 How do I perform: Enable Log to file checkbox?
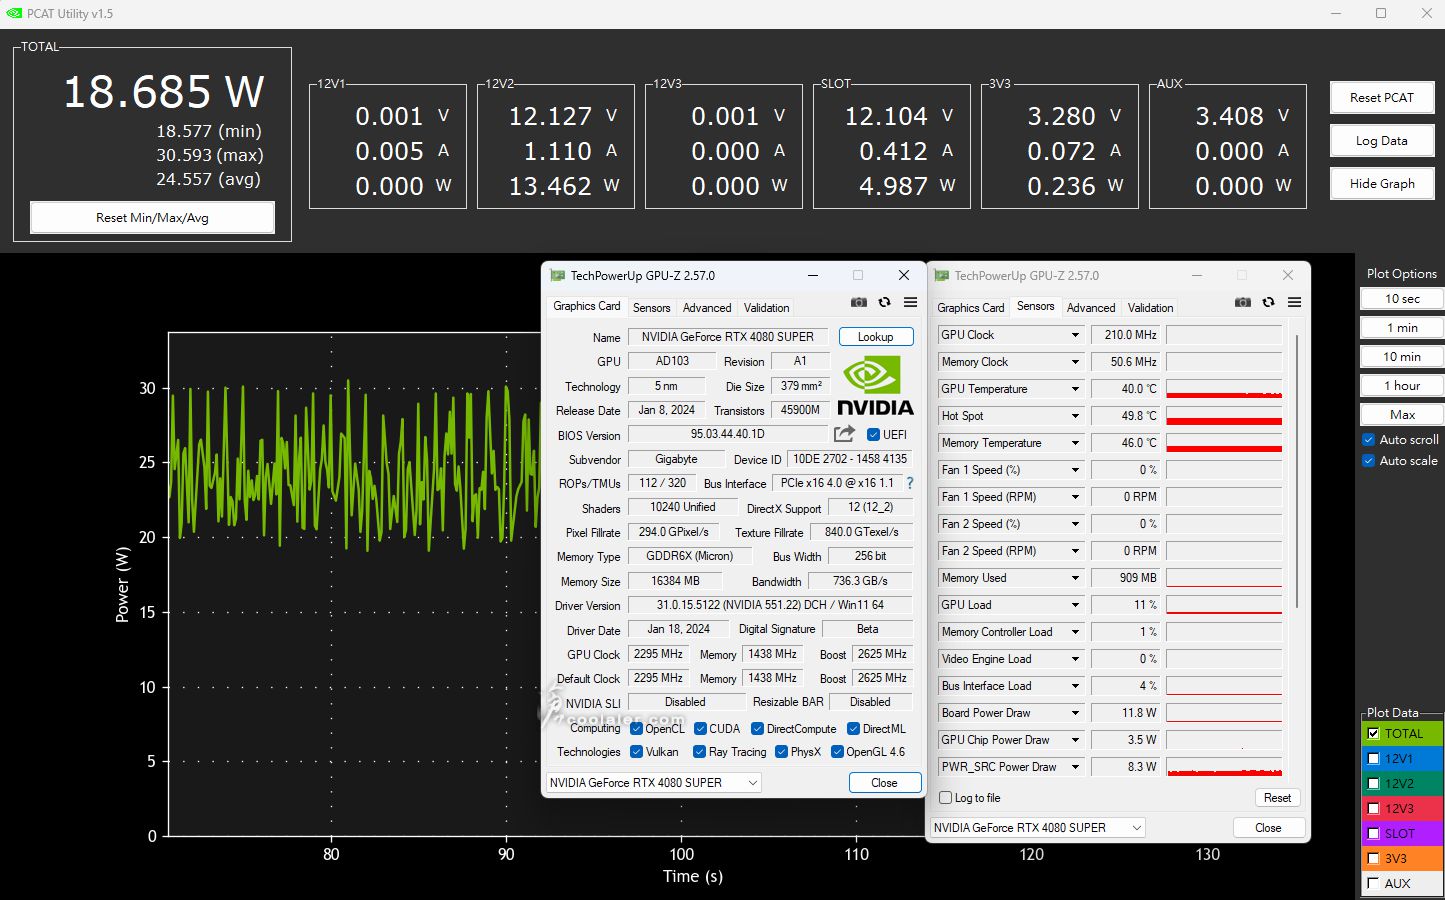coord(946,797)
